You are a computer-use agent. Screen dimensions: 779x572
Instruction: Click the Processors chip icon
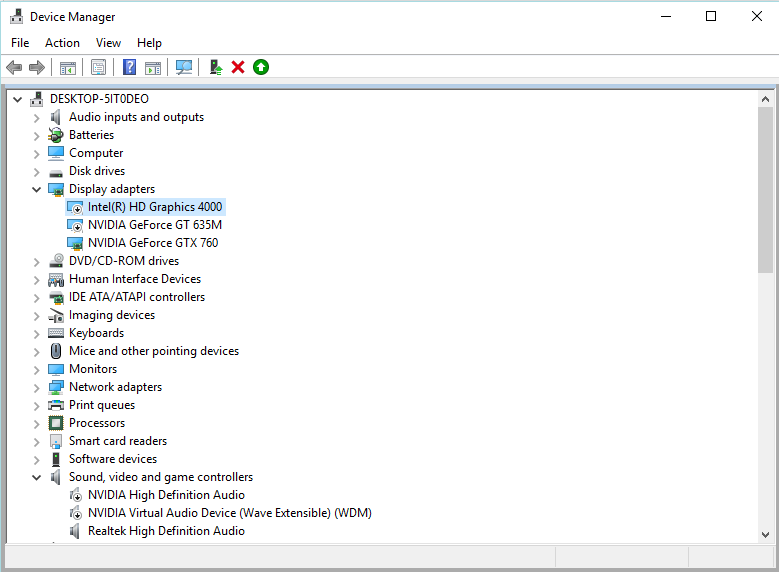tap(56, 423)
